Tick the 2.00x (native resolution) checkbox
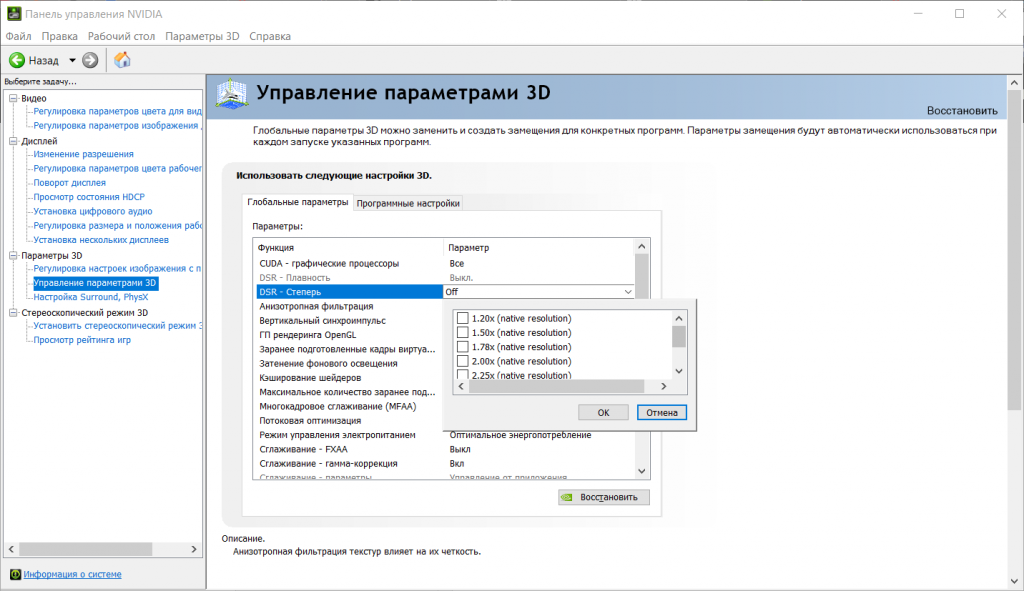Screen dimensions: 1024x591 coord(462,361)
